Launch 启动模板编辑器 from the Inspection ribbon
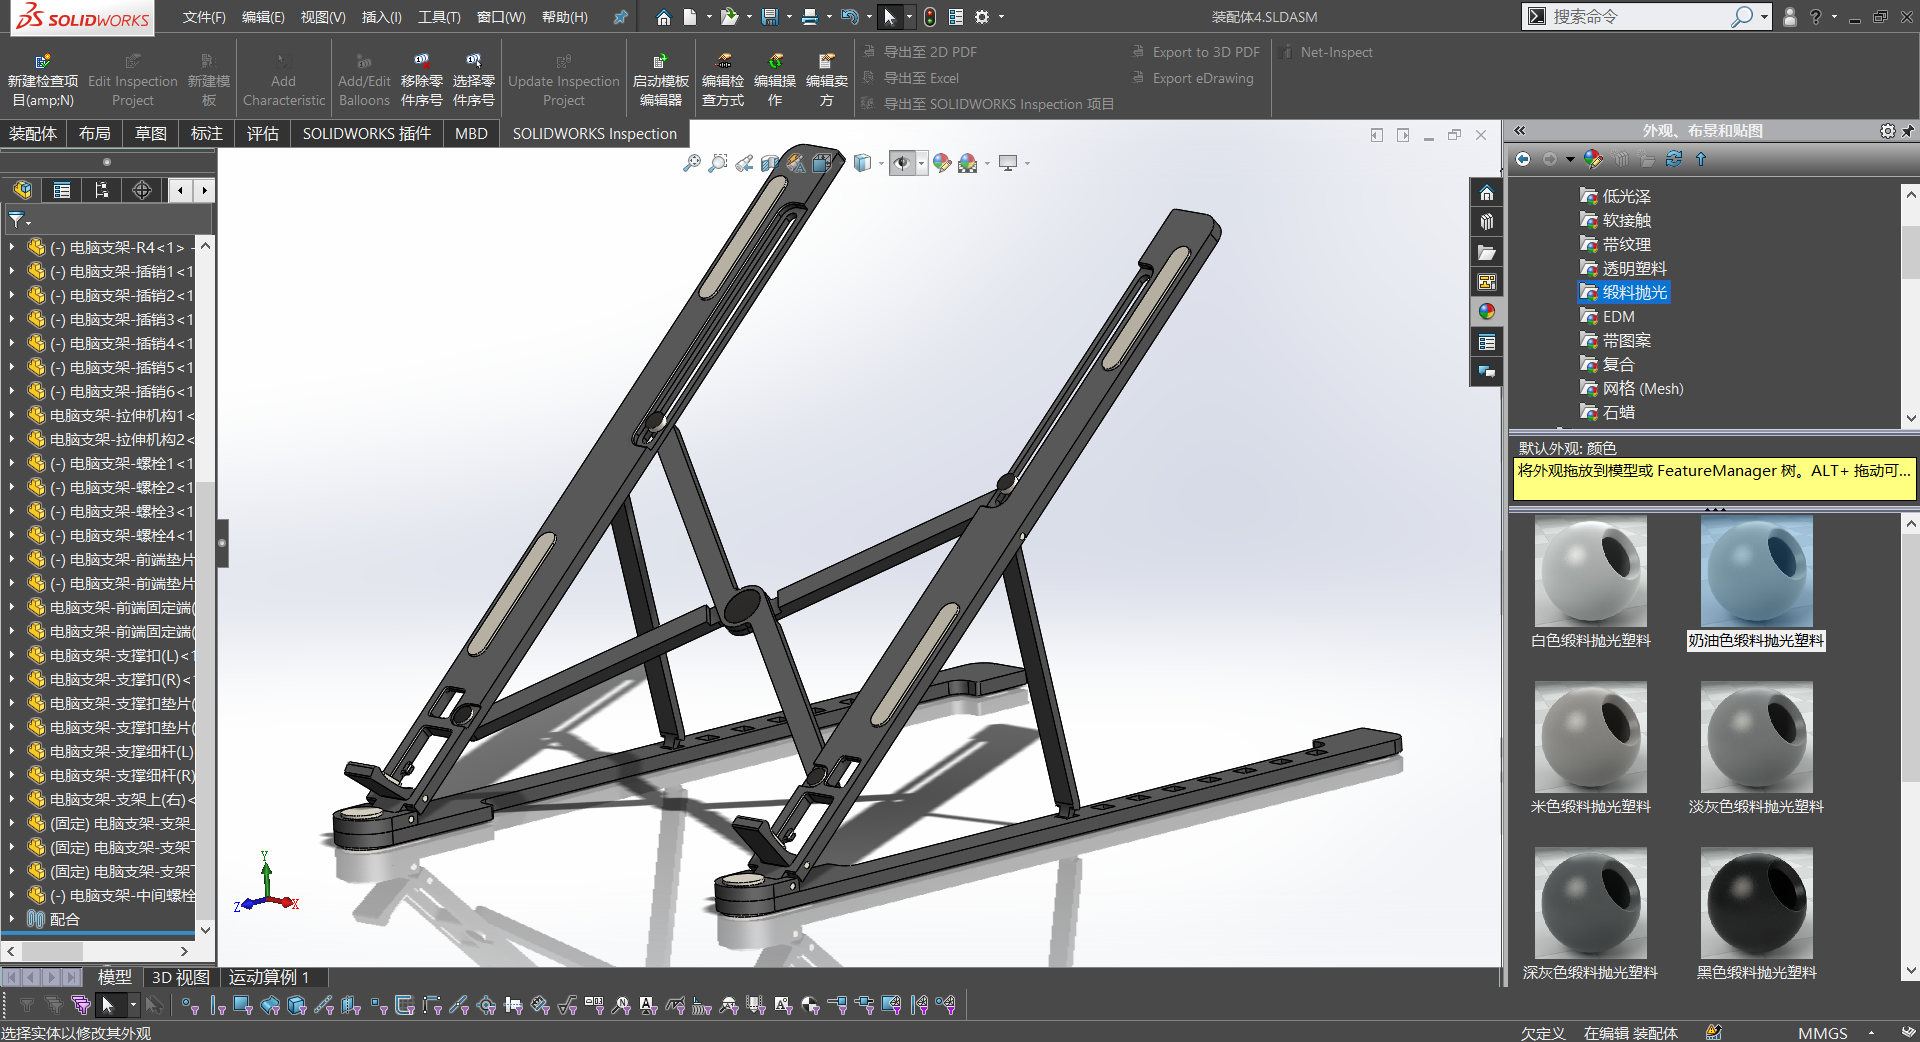 pyautogui.click(x=660, y=78)
